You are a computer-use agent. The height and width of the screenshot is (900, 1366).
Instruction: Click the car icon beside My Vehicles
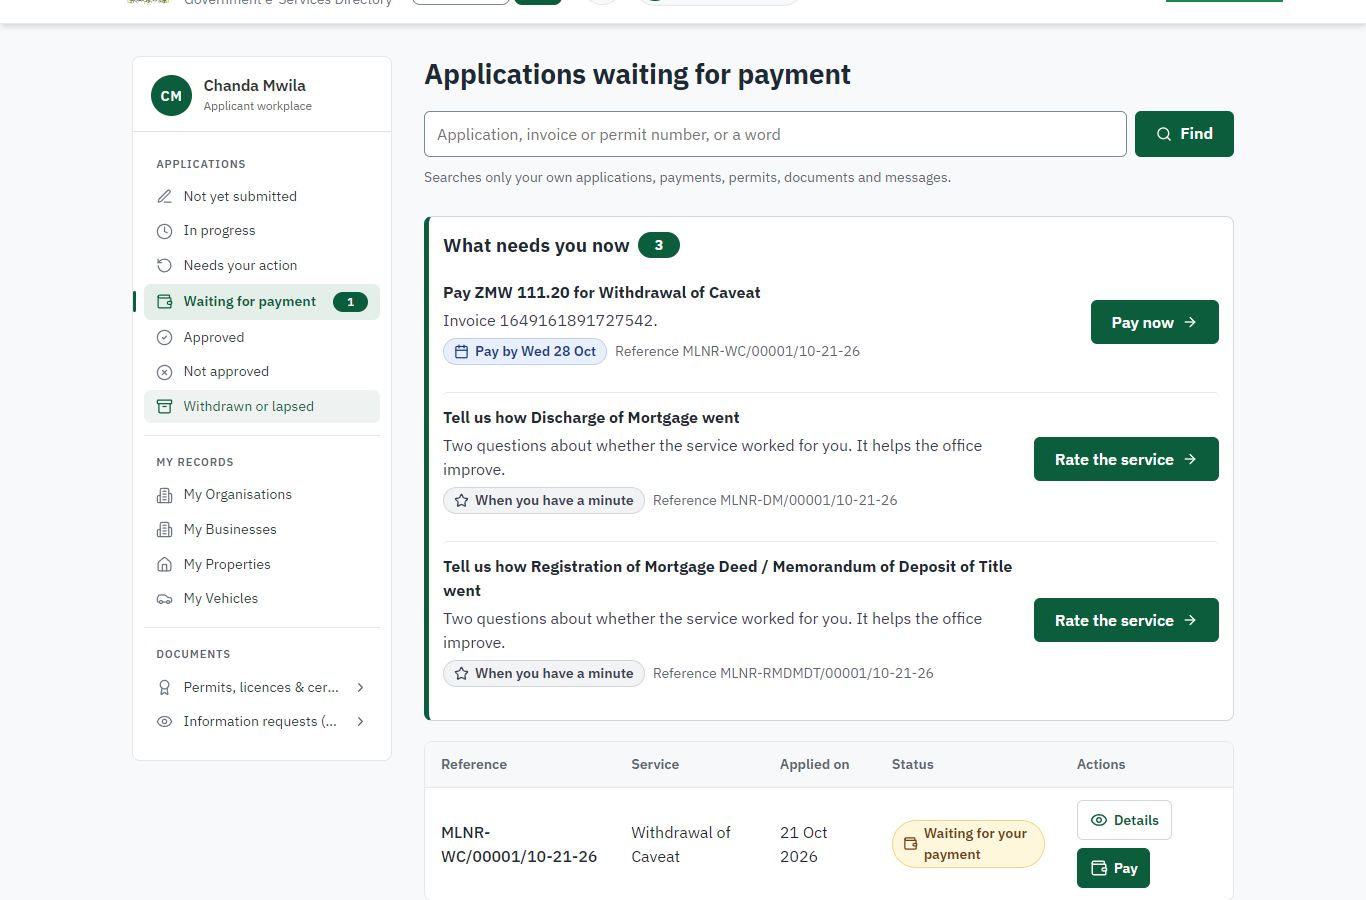pos(165,599)
